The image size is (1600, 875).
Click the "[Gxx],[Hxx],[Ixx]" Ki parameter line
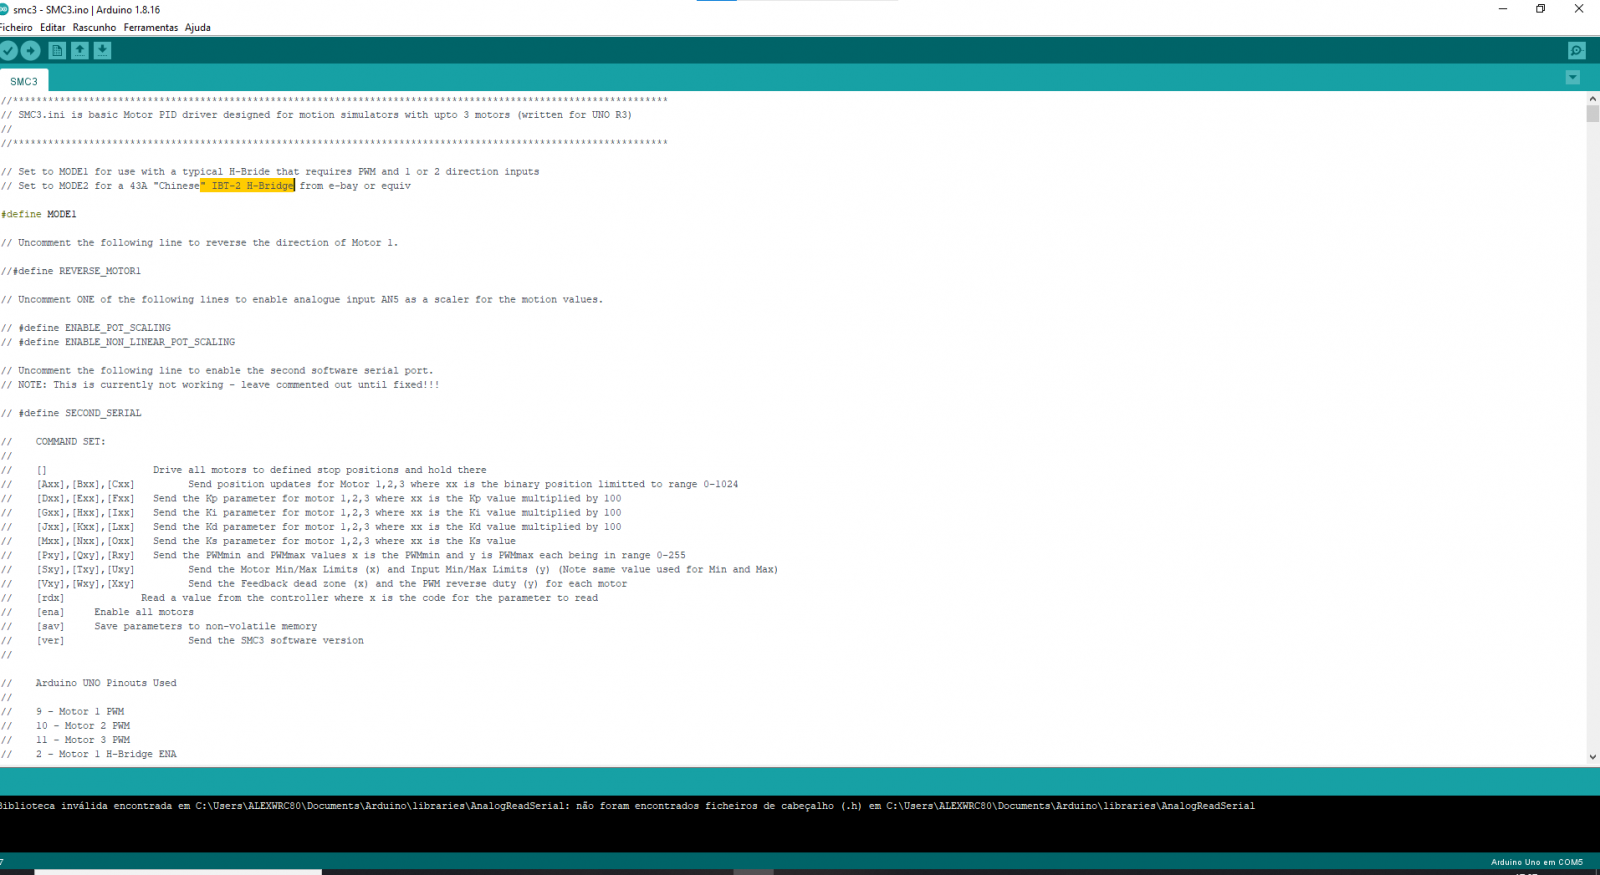pos(311,513)
